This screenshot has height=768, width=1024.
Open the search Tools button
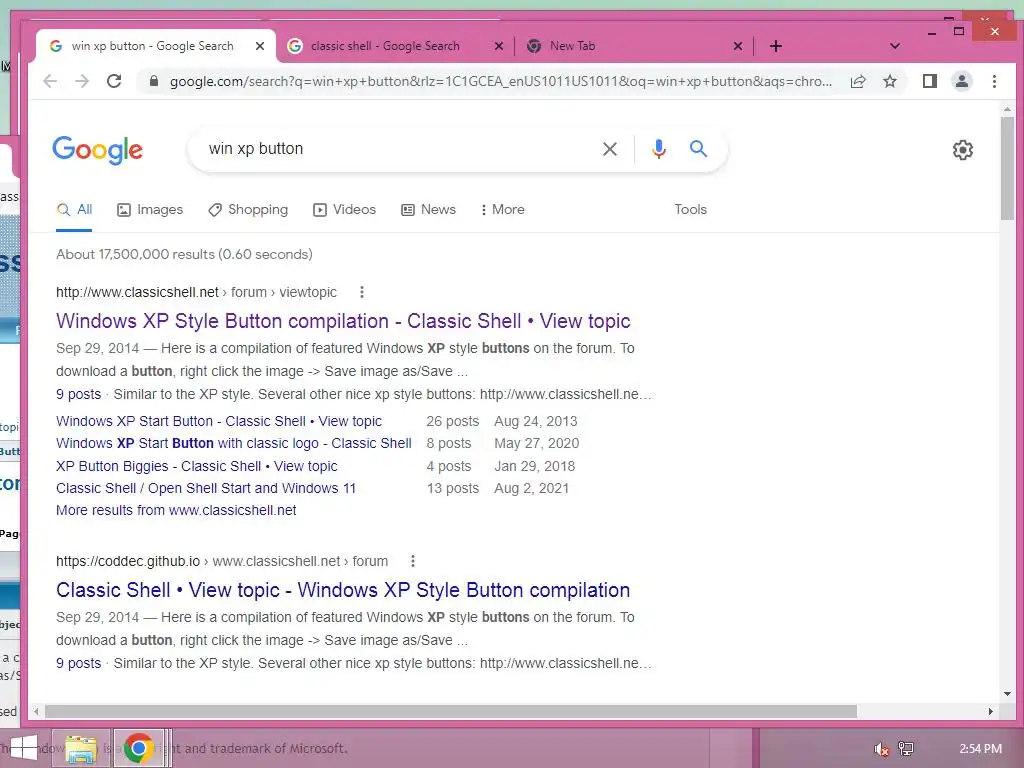[690, 210]
